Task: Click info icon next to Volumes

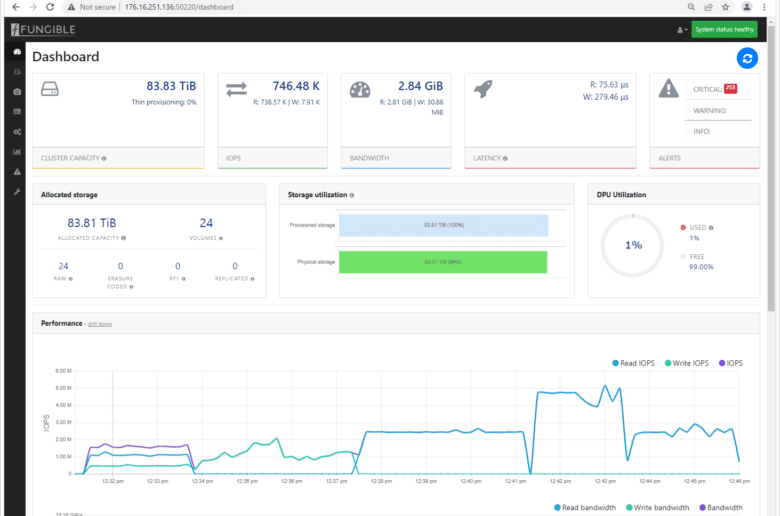Action: 221,238
